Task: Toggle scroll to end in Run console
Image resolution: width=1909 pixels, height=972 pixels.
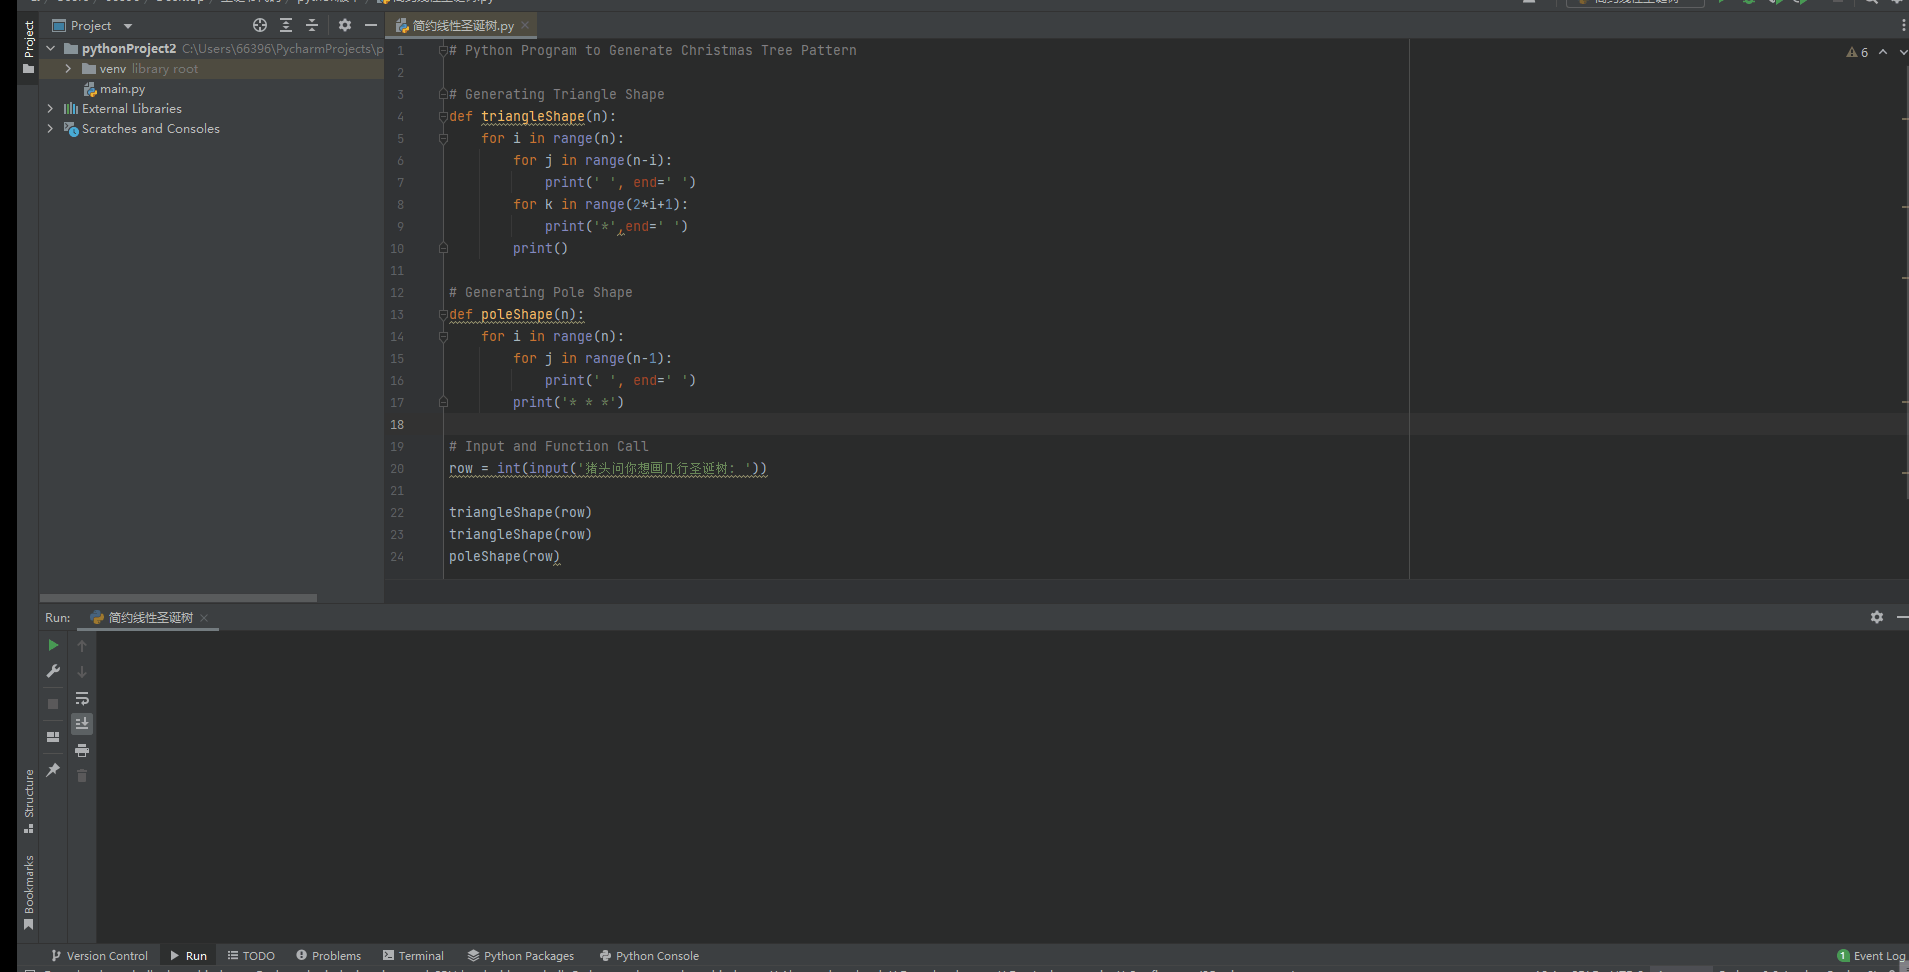Action: pyautogui.click(x=82, y=723)
